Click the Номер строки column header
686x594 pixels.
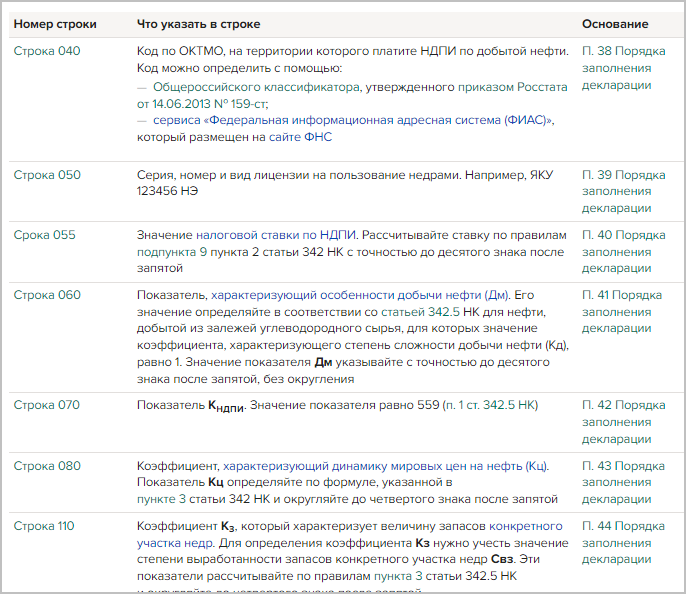[x=53, y=23]
